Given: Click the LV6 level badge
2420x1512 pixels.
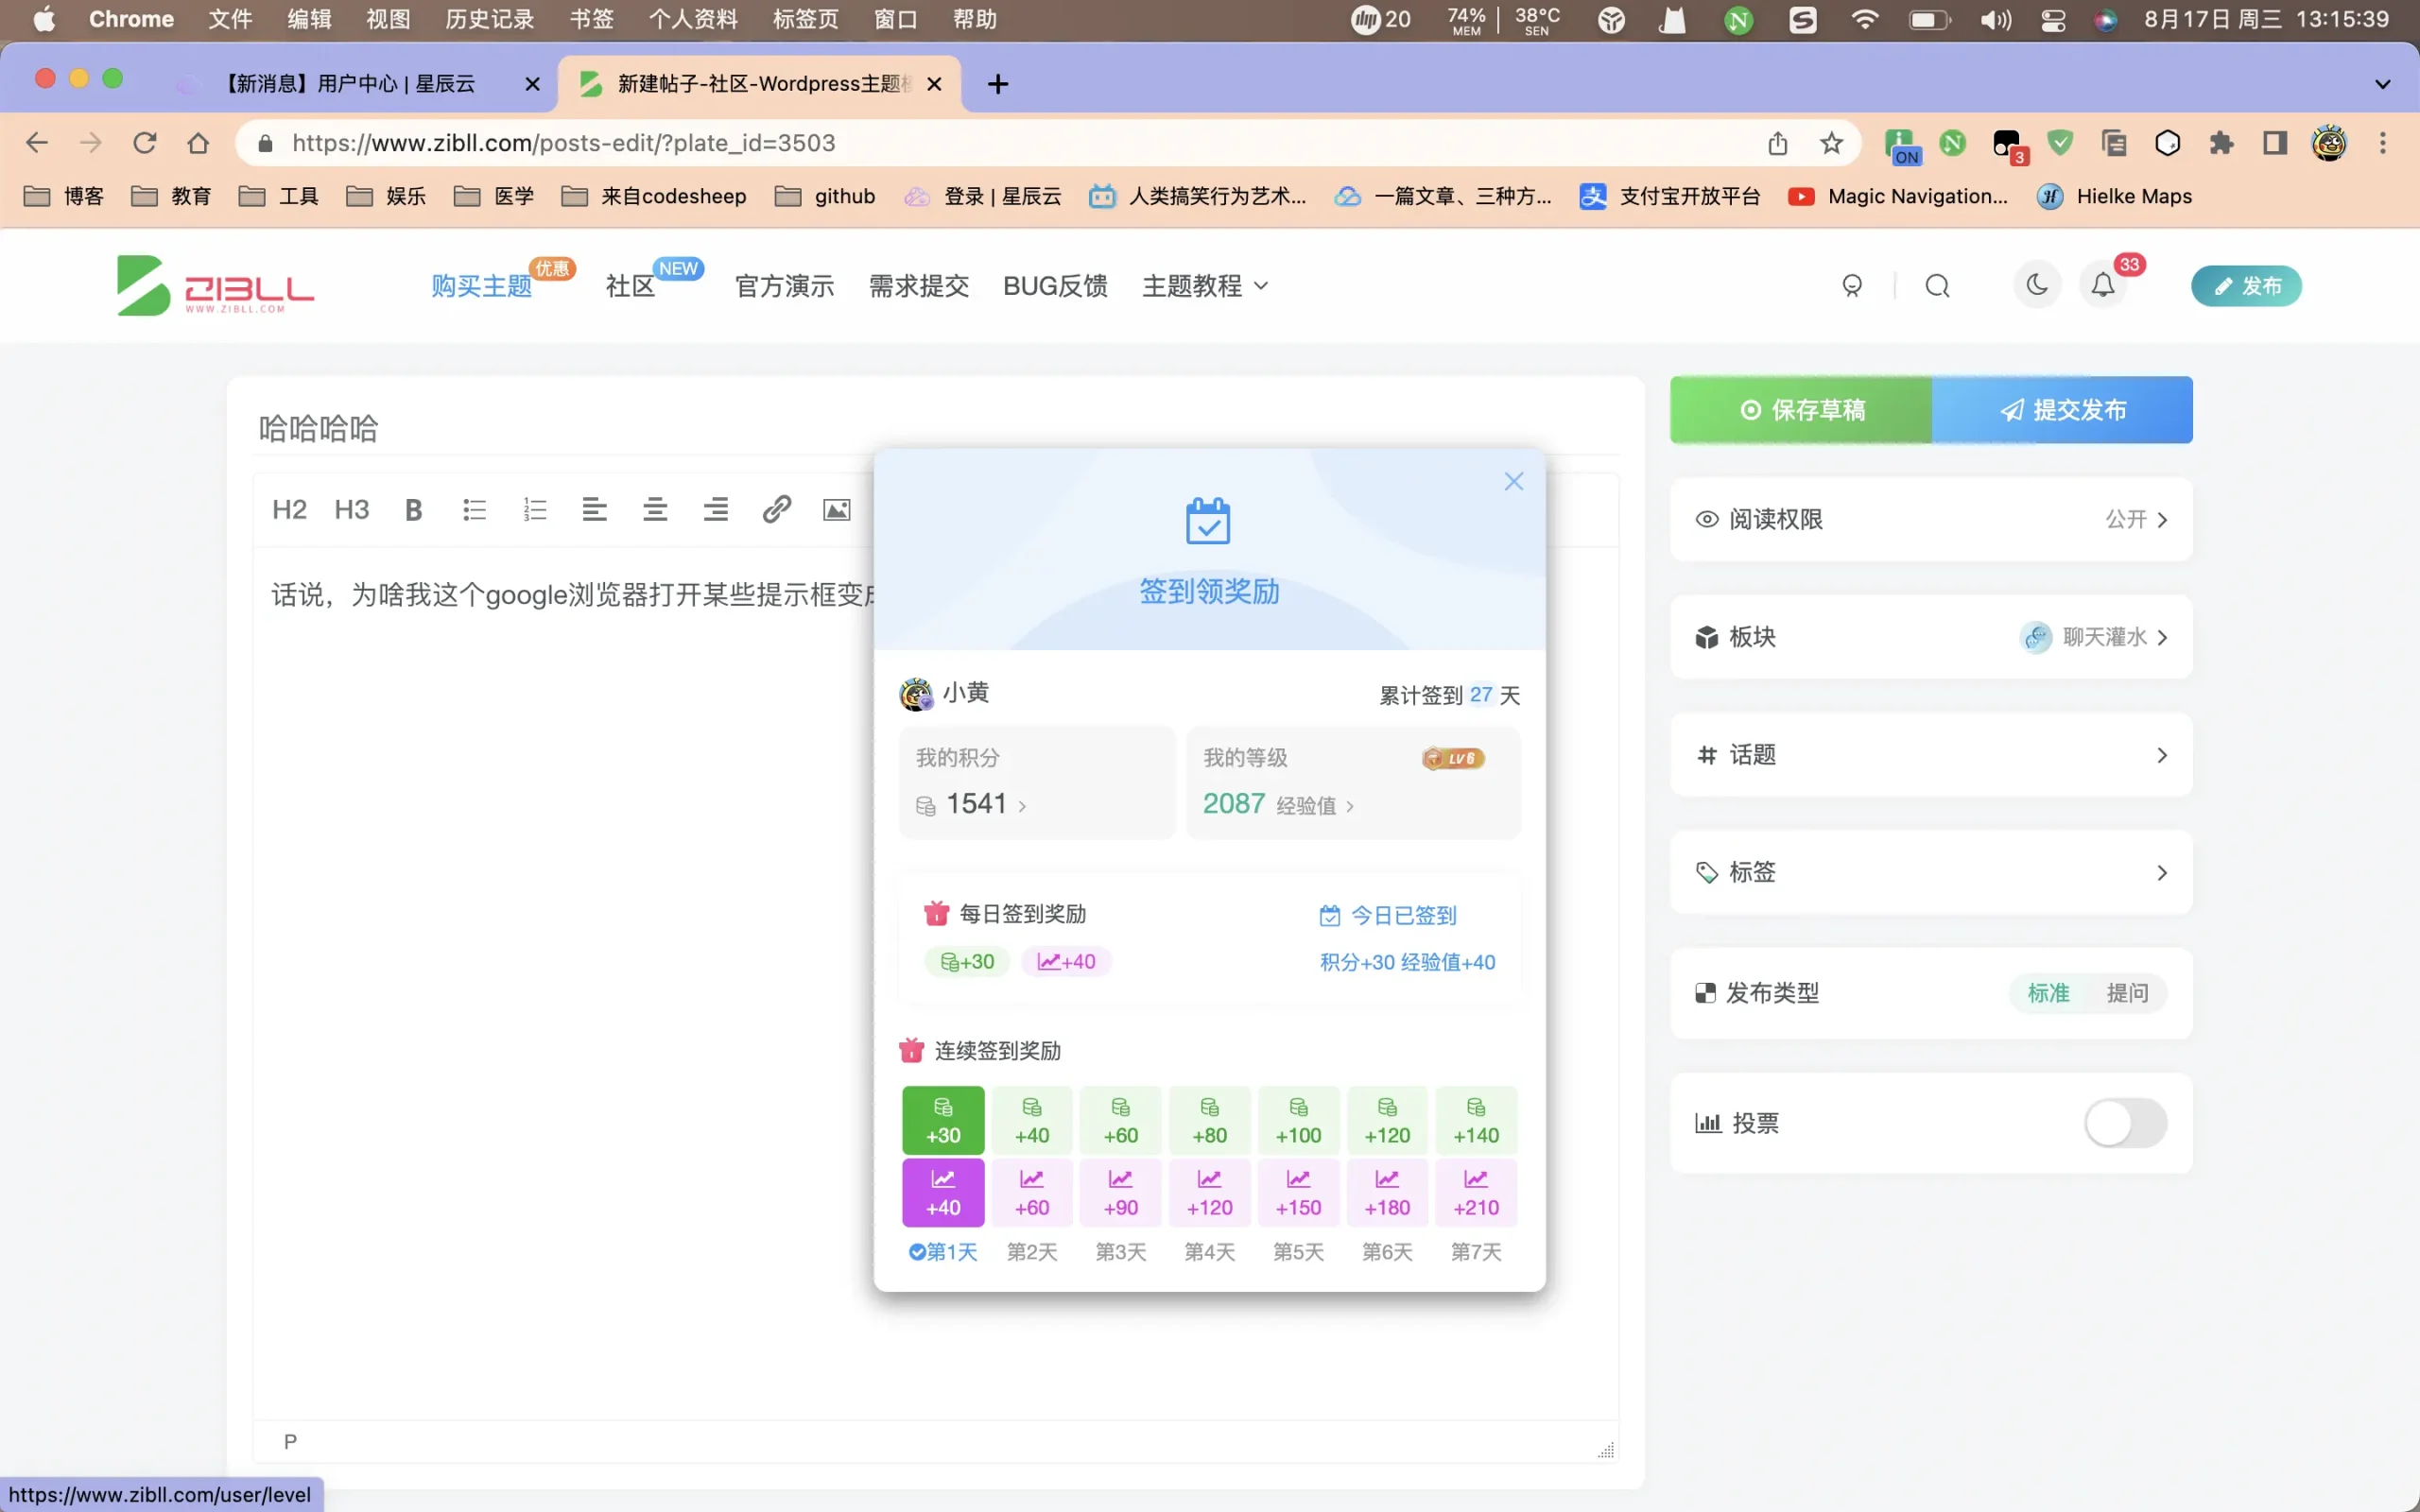Looking at the screenshot, I should (x=1453, y=758).
